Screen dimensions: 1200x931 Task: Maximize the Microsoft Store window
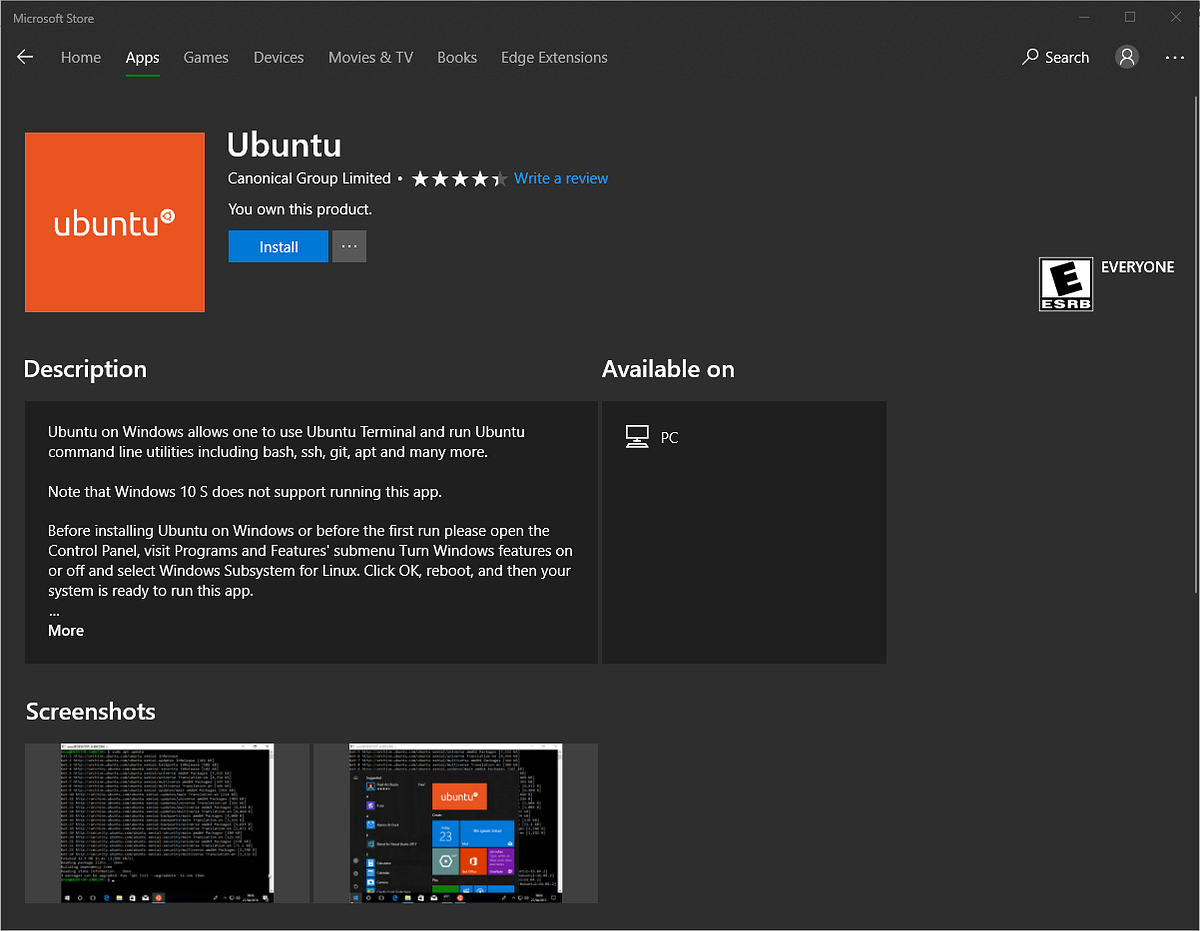(1130, 17)
